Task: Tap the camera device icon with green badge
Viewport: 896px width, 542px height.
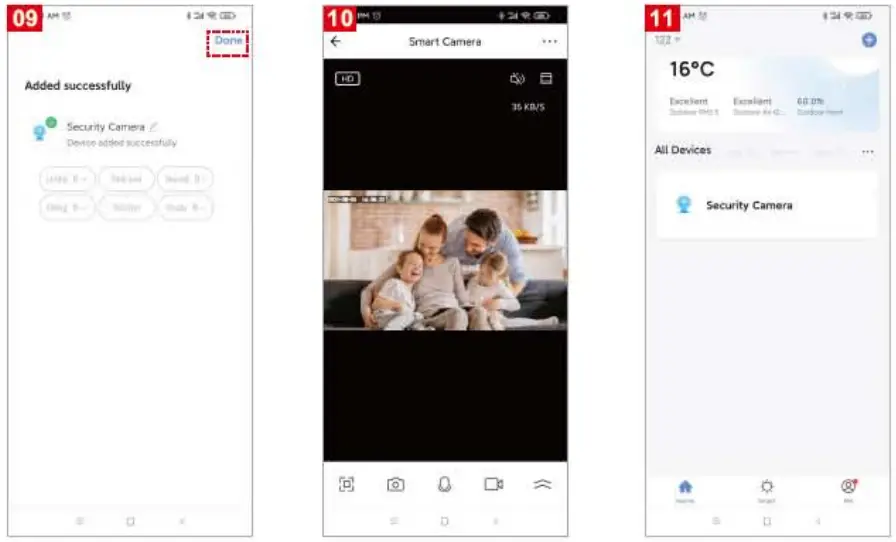Action: (44, 129)
